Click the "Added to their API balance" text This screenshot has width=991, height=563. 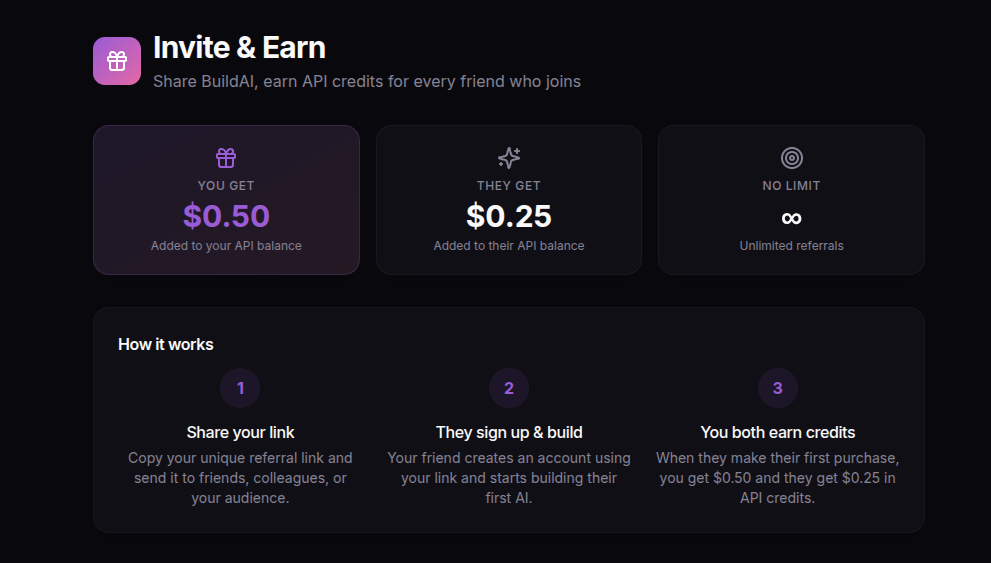509,246
